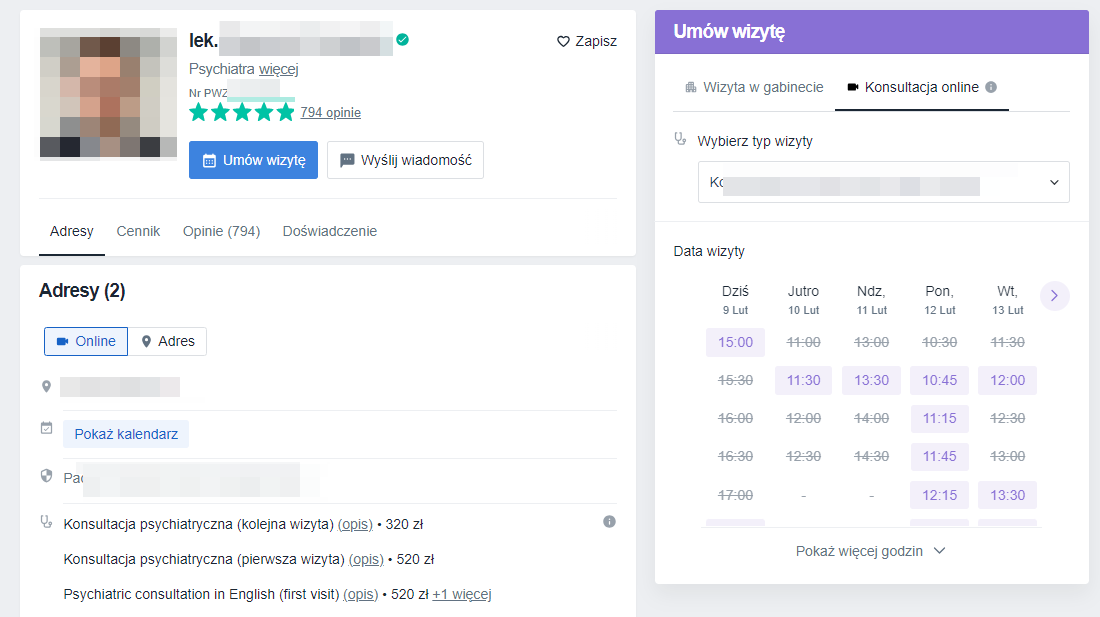Click the info icon next to consultation price
This screenshot has height=617, width=1100.
(x=609, y=521)
